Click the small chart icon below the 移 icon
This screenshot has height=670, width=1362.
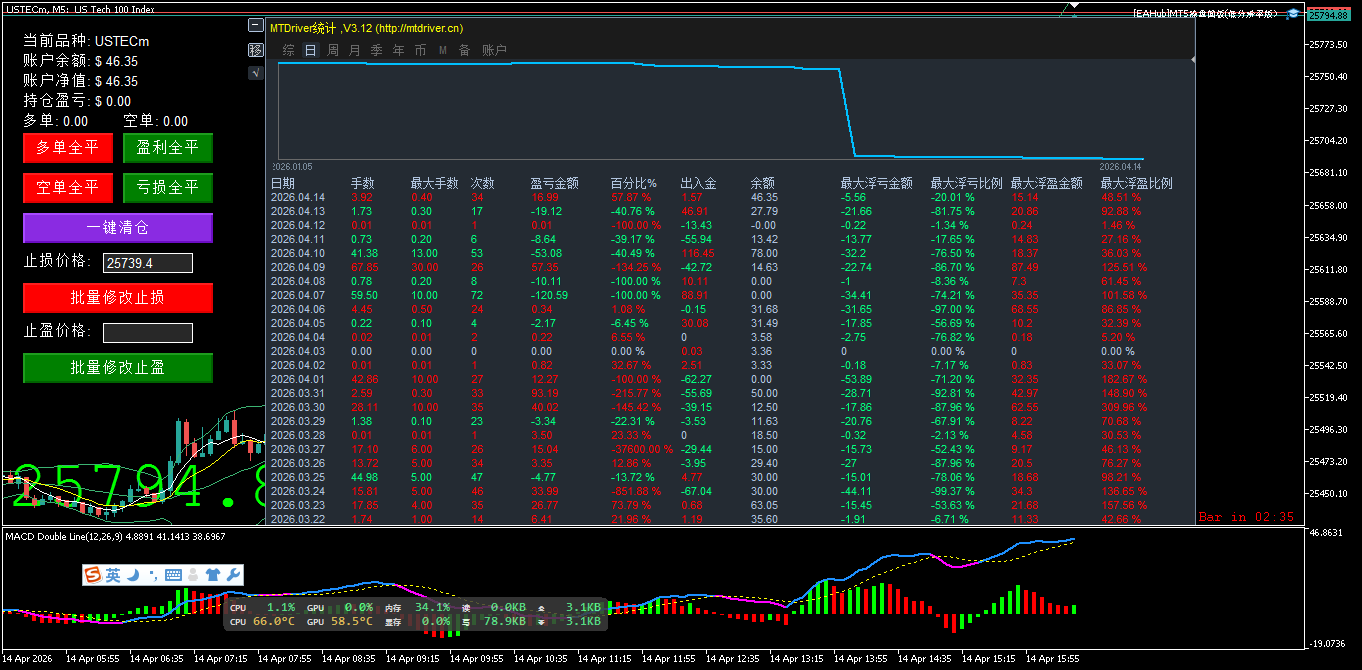pyautogui.click(x=256, y=73)
